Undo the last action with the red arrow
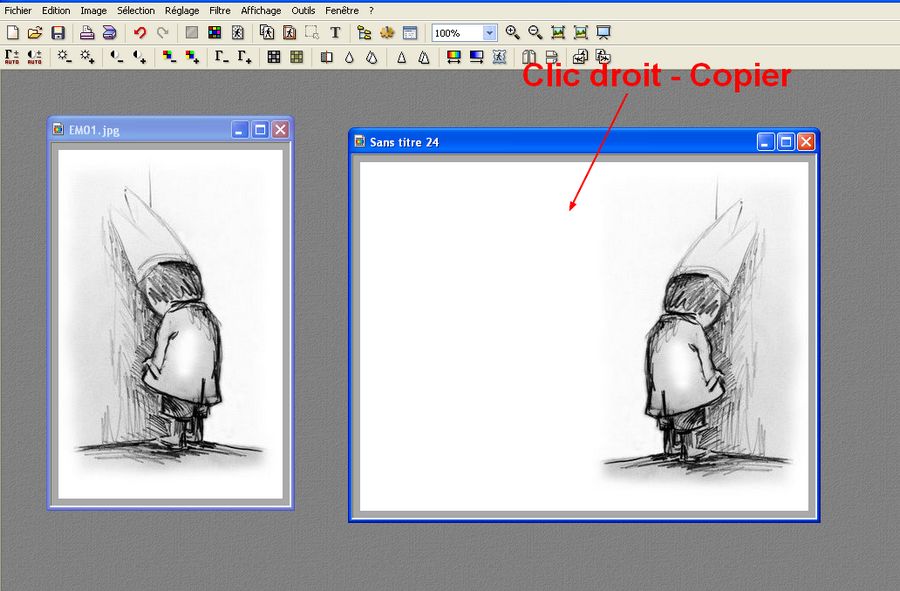The width and height of the screenshot is (900, 591). pos(140,33)
